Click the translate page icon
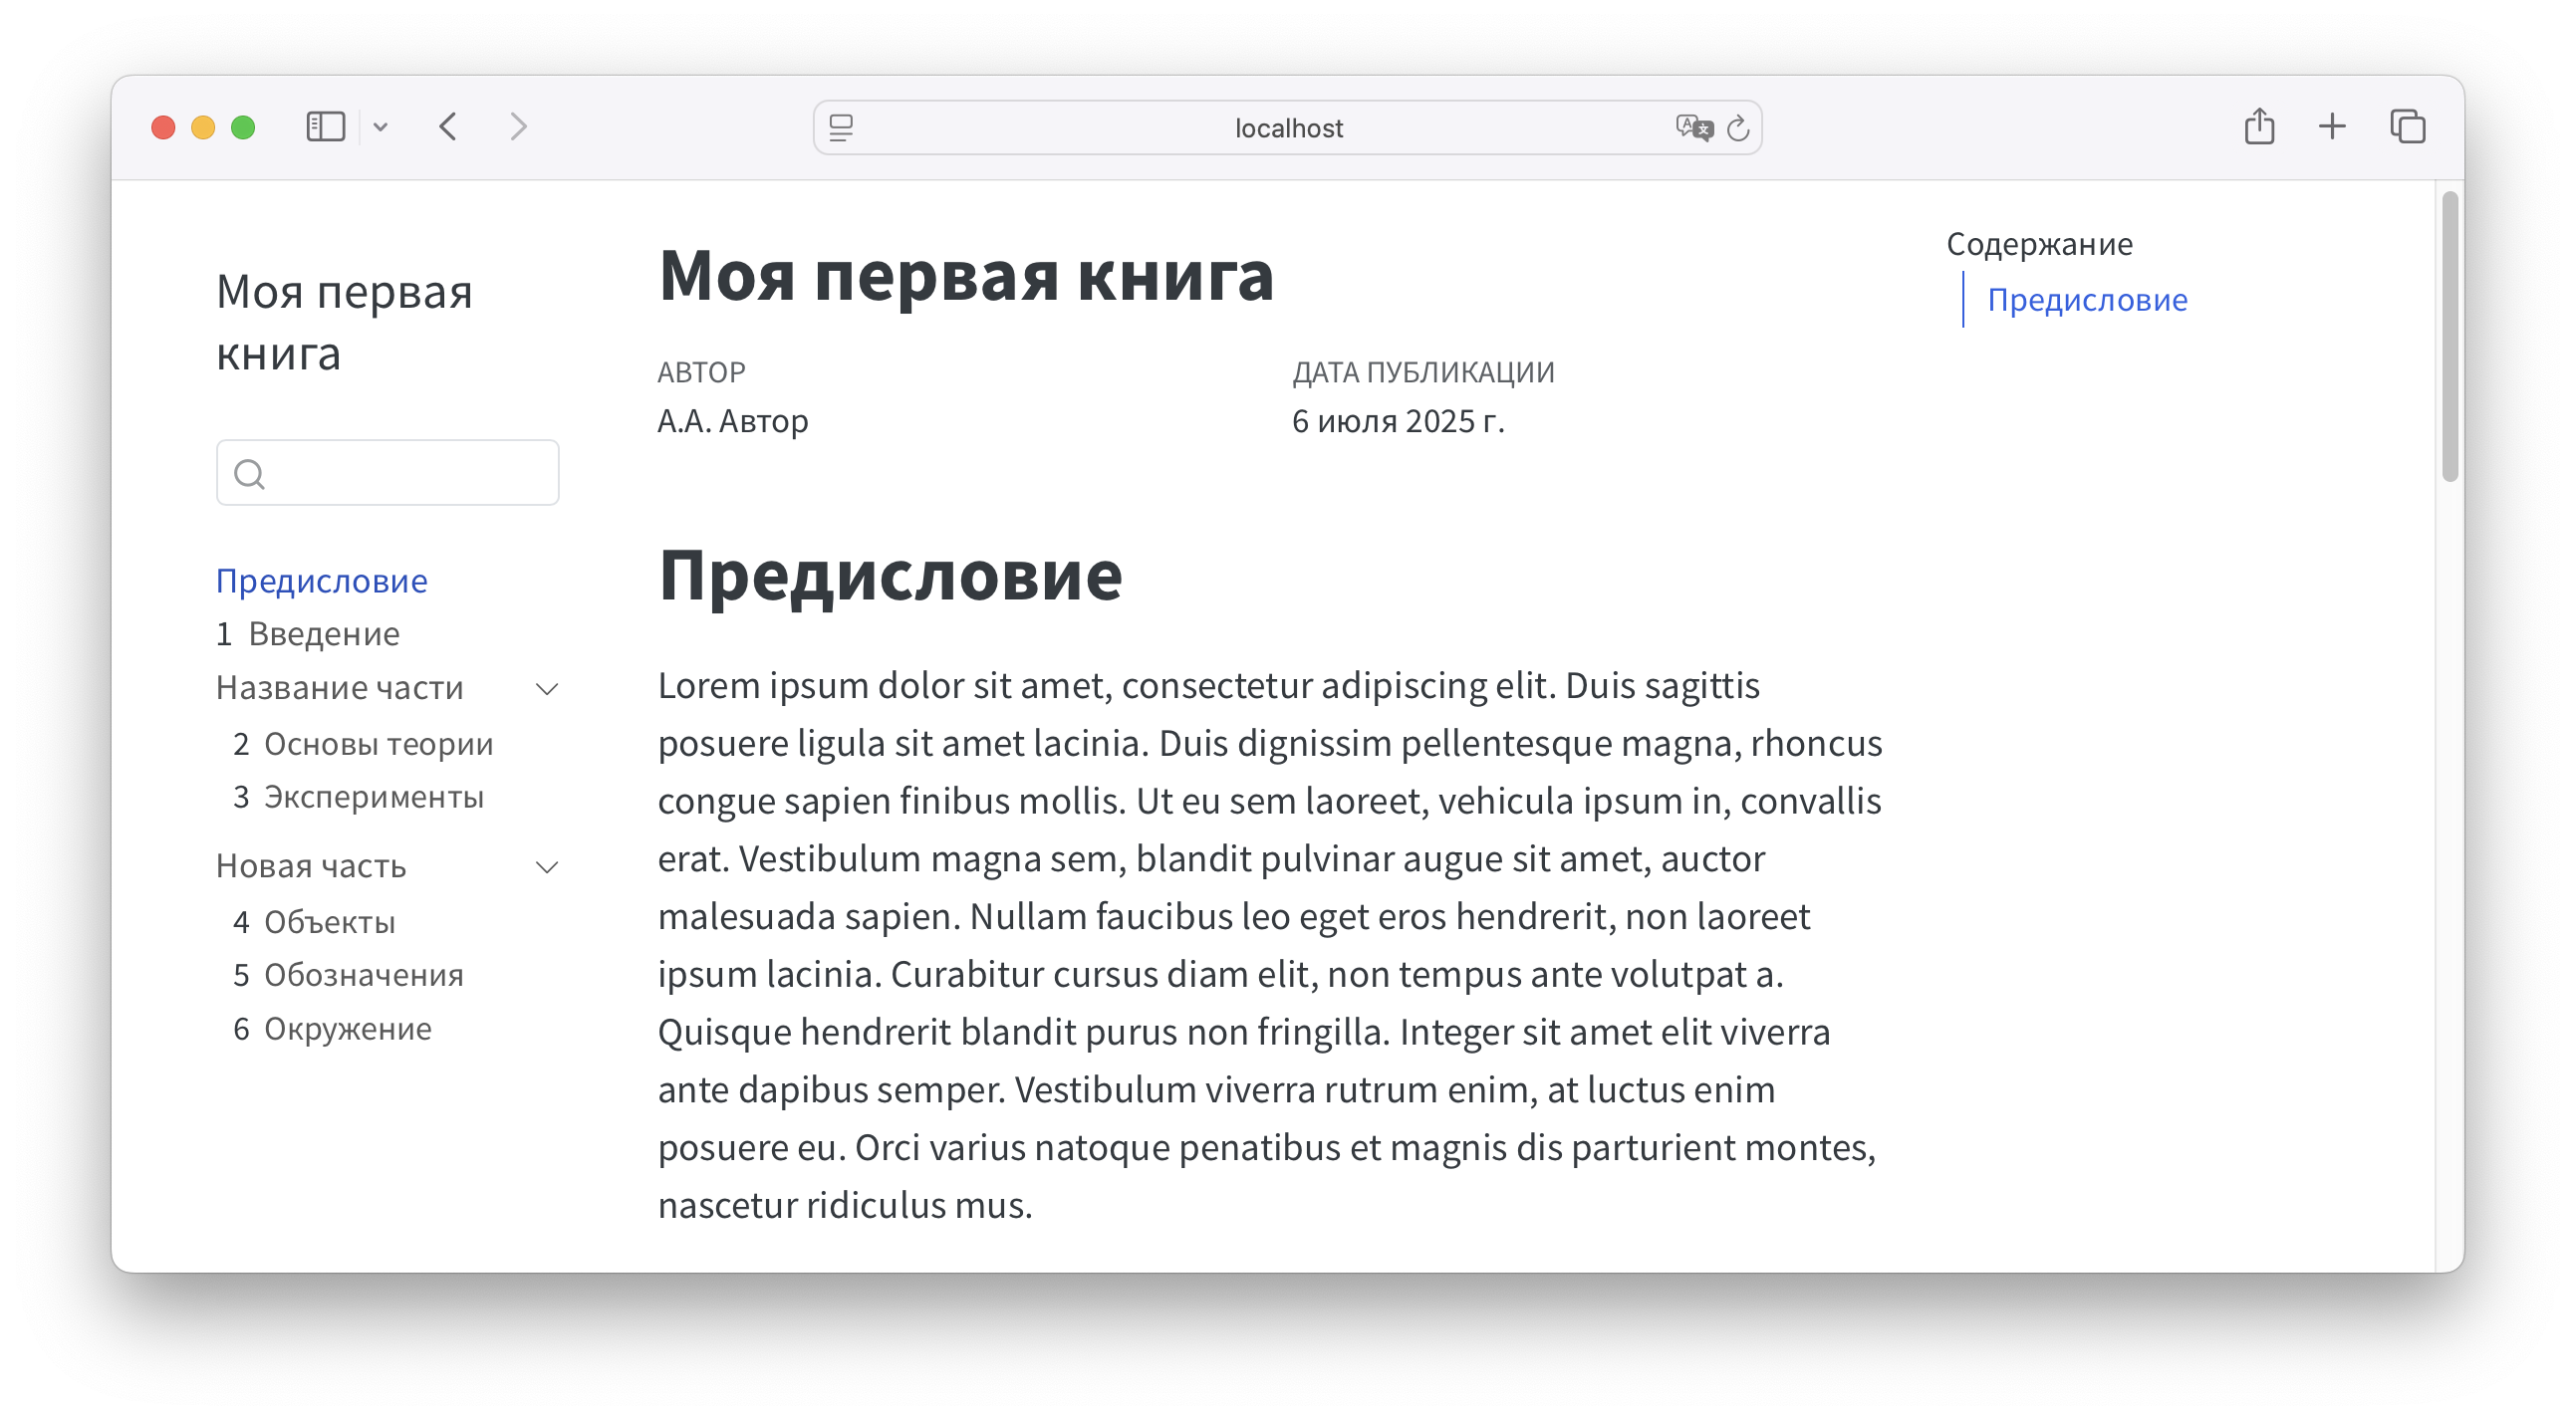This screenshot has width=2576, height=1420. point(1693,128)
